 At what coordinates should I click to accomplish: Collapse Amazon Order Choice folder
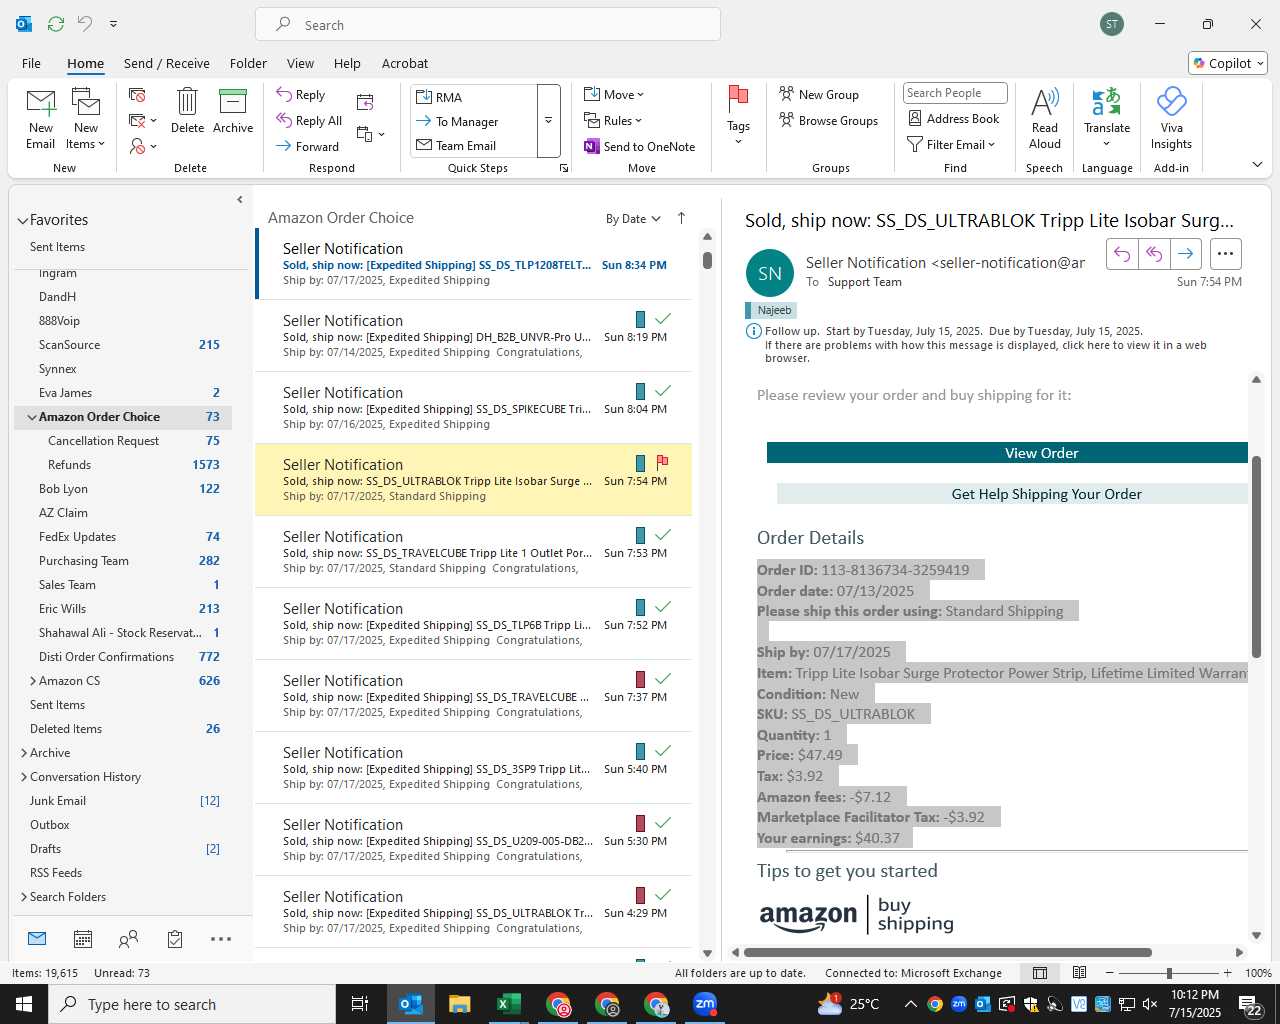32,417
